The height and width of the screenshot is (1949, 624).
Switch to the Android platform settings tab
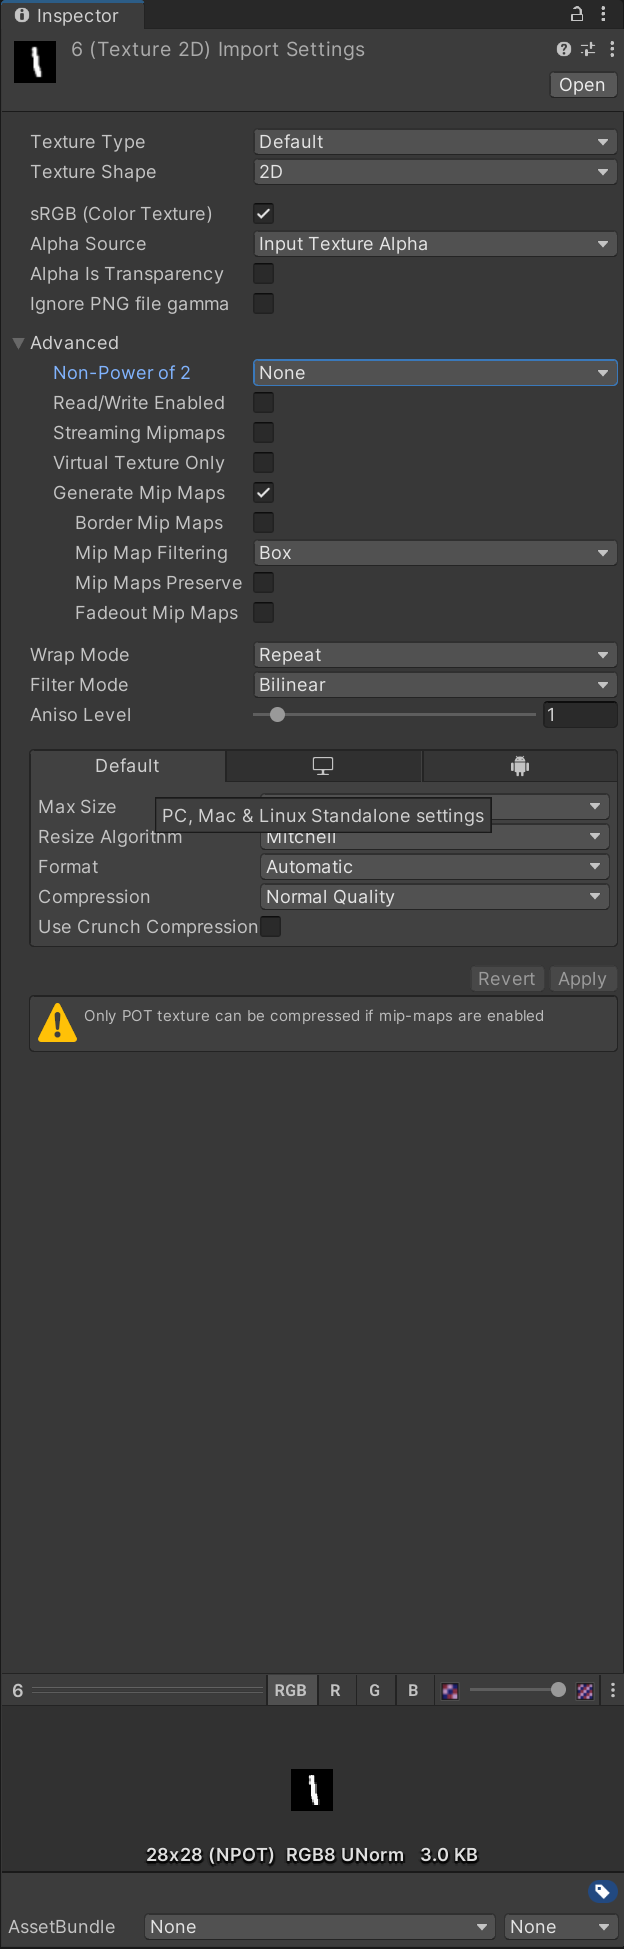520,765
